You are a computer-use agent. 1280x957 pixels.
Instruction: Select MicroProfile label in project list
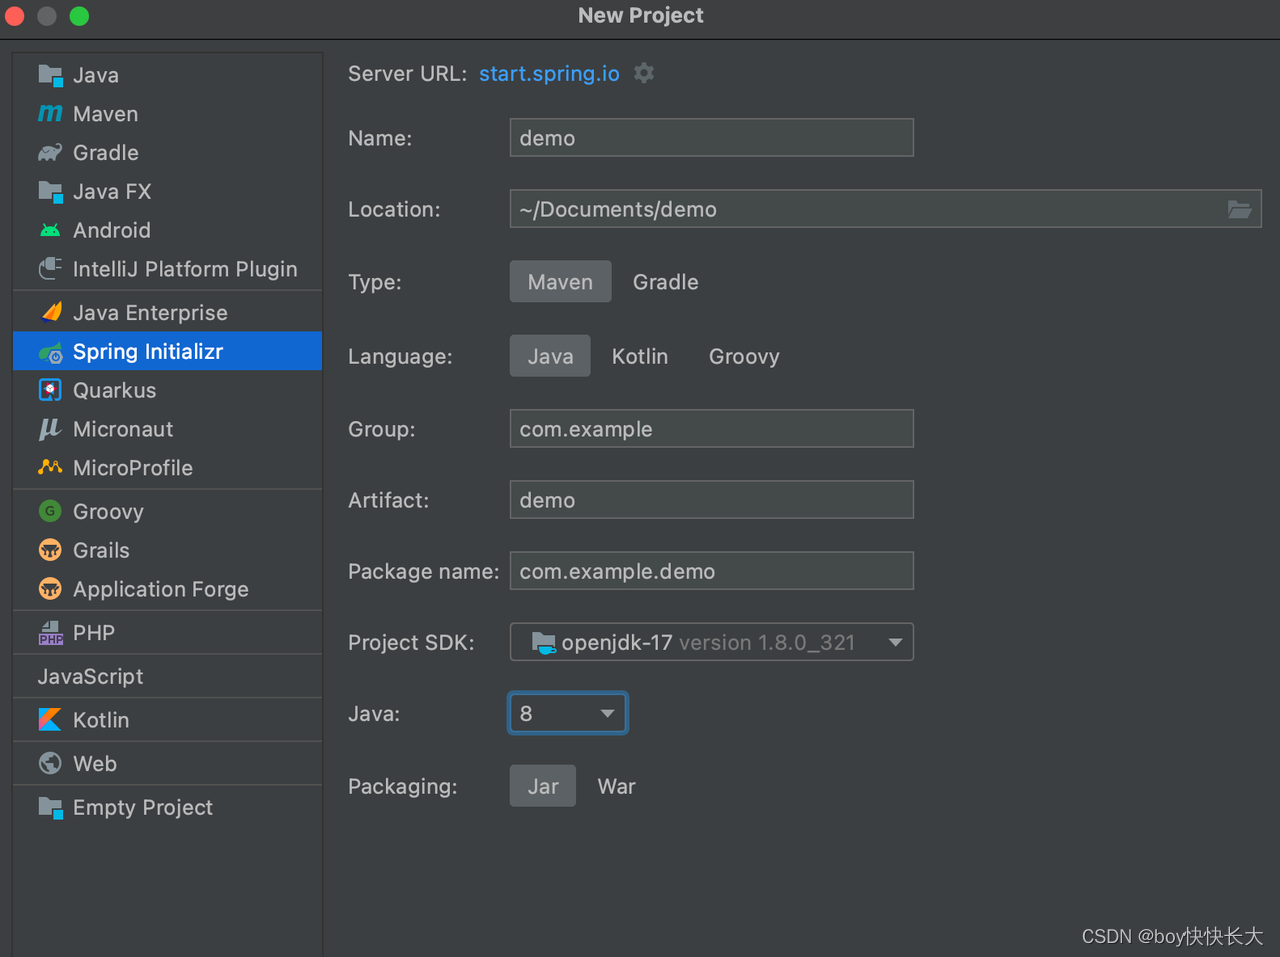coord(133,468)
